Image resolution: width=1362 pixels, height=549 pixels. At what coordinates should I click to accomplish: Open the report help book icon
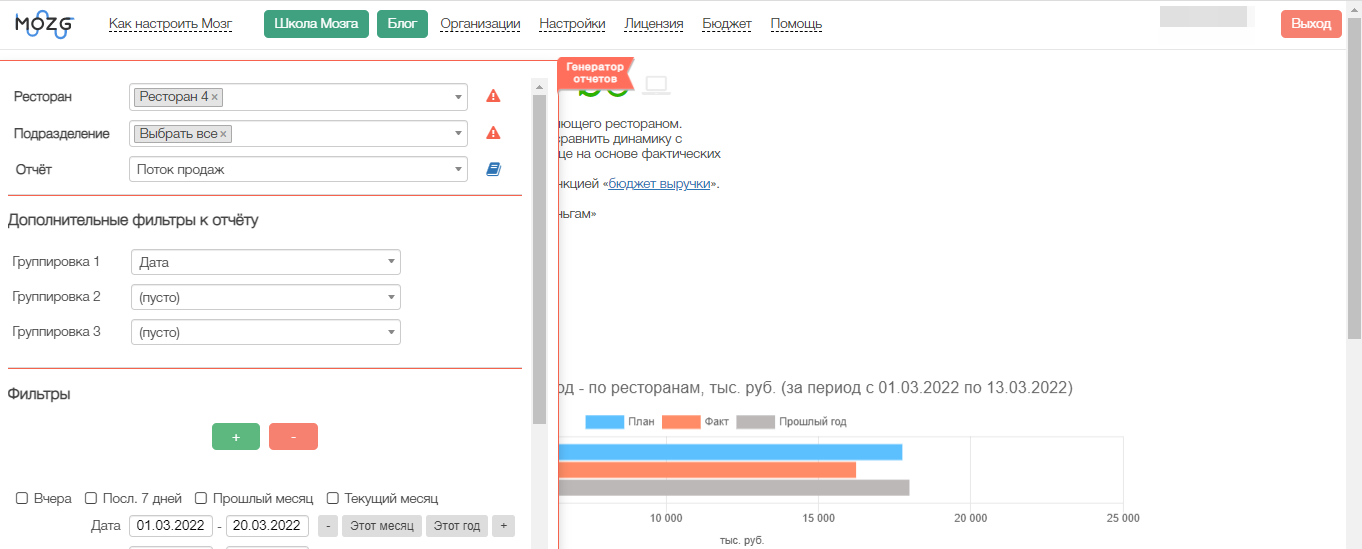[x=493, y=170]
